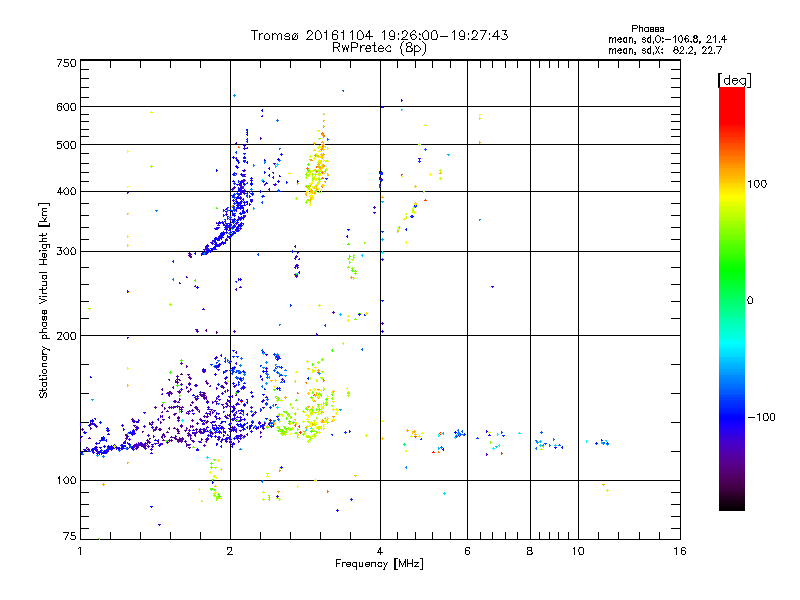Click x-axis tick label '2'
This screenshot has height=600, width=800.
click(230, 551)
